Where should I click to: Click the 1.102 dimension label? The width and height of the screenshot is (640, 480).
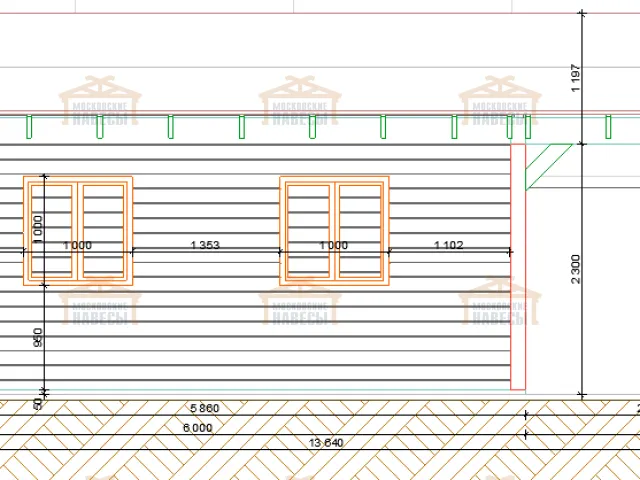tap(449, 245)
